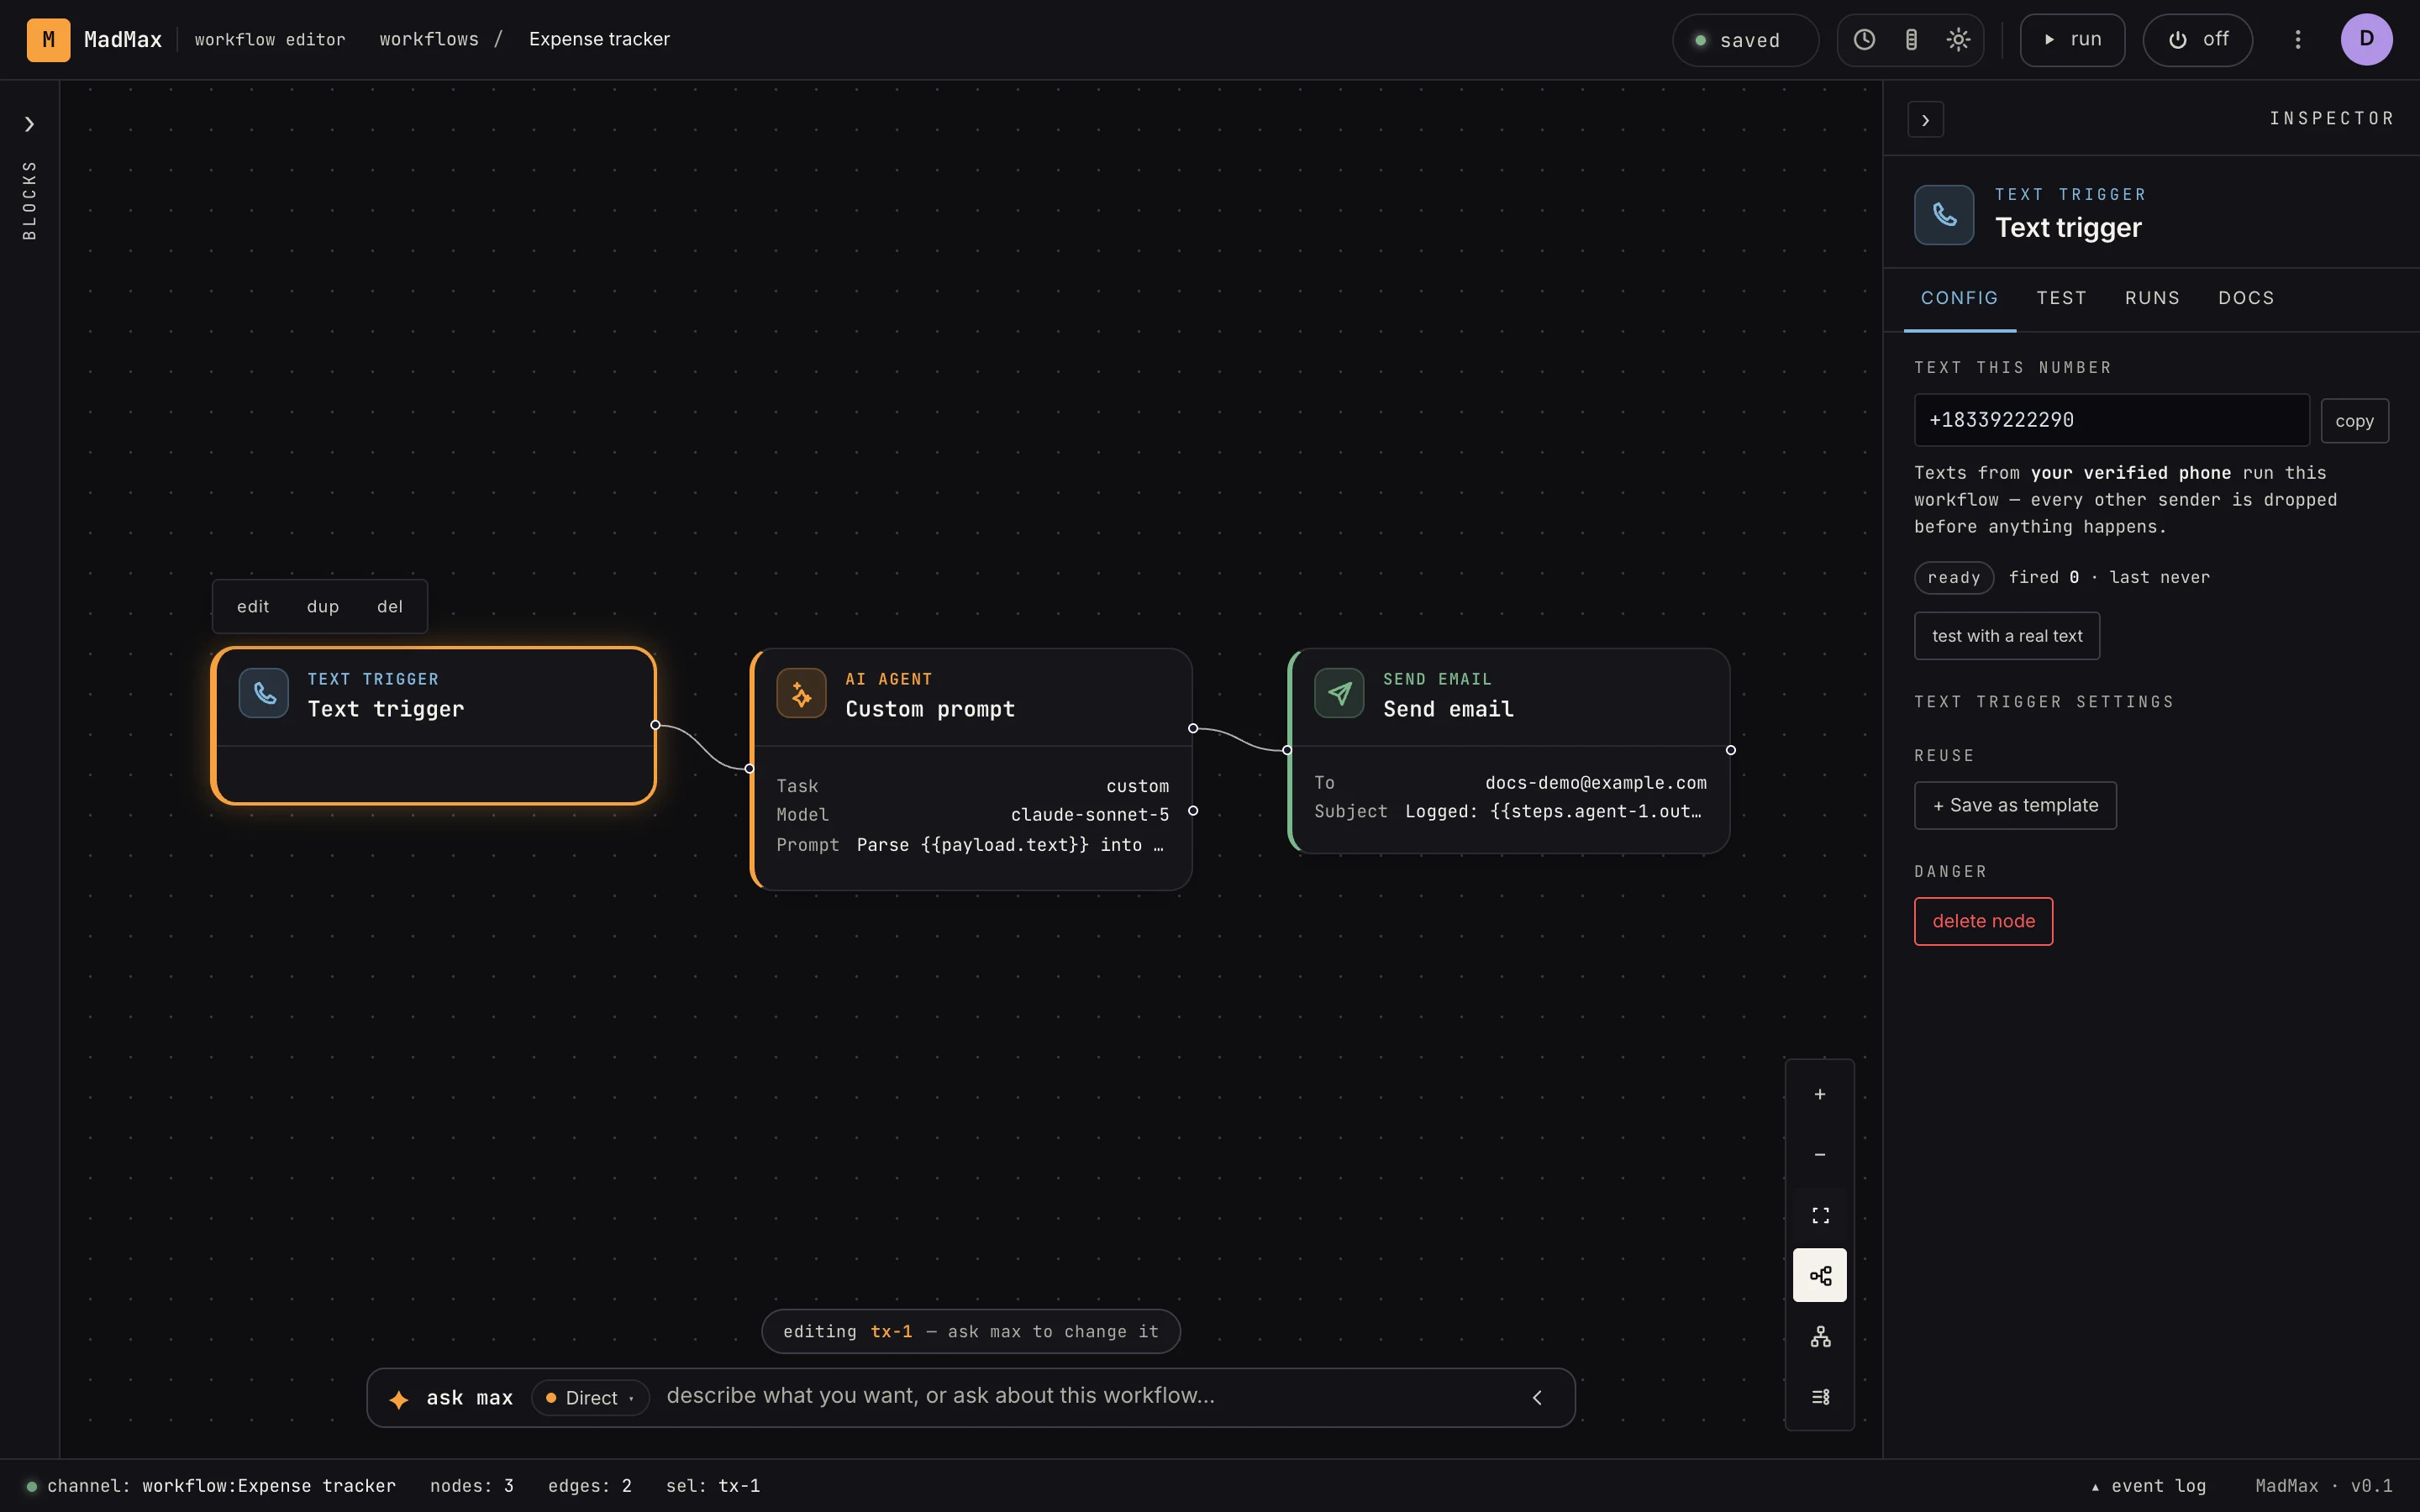2420x1512 pixels.
Task: Click dup in node action menu
Action: pyautogui.click(x=322, y=607)
